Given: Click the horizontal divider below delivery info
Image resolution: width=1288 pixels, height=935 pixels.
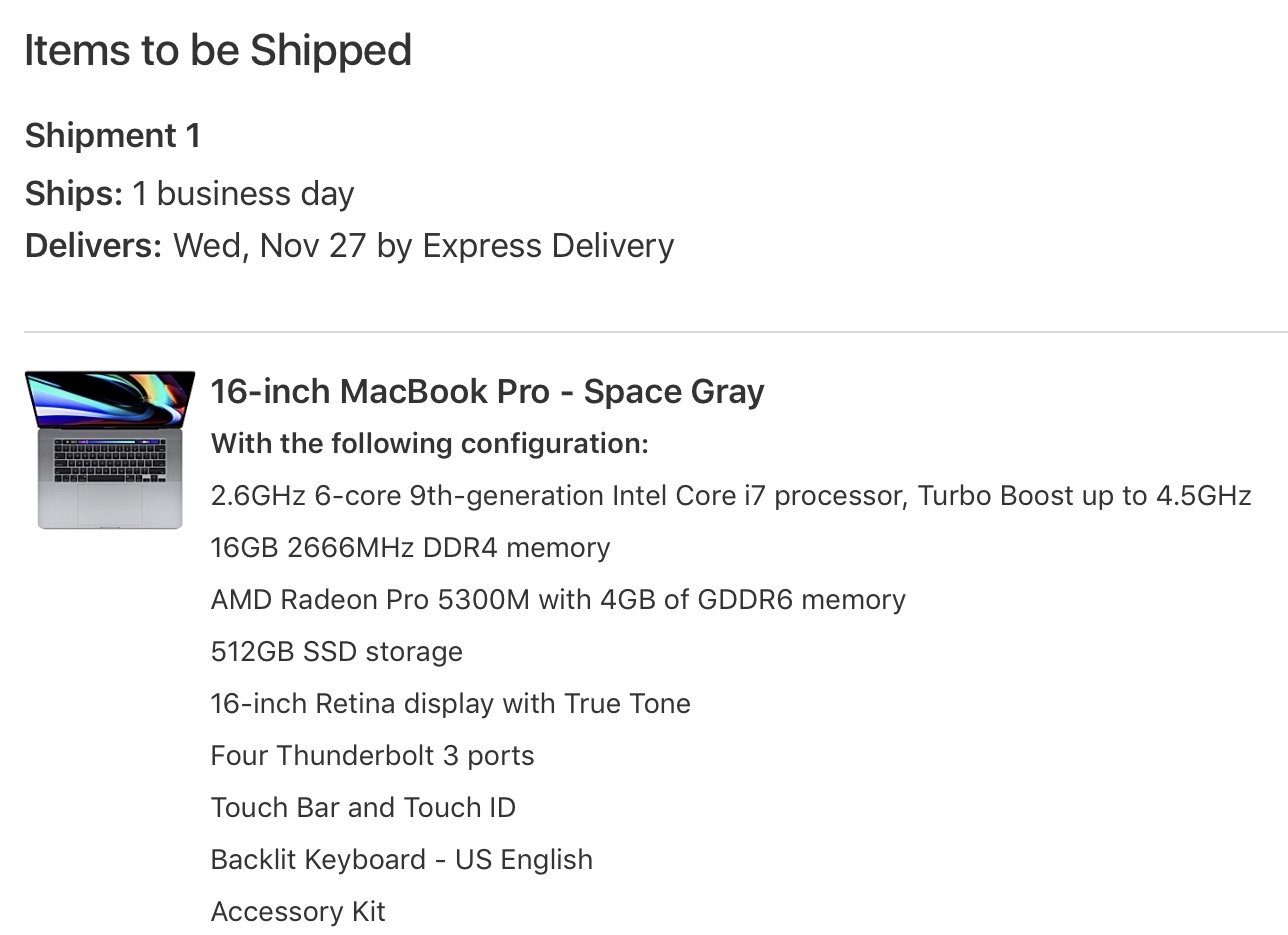Looking at the screenshot, I should (656, 331).
